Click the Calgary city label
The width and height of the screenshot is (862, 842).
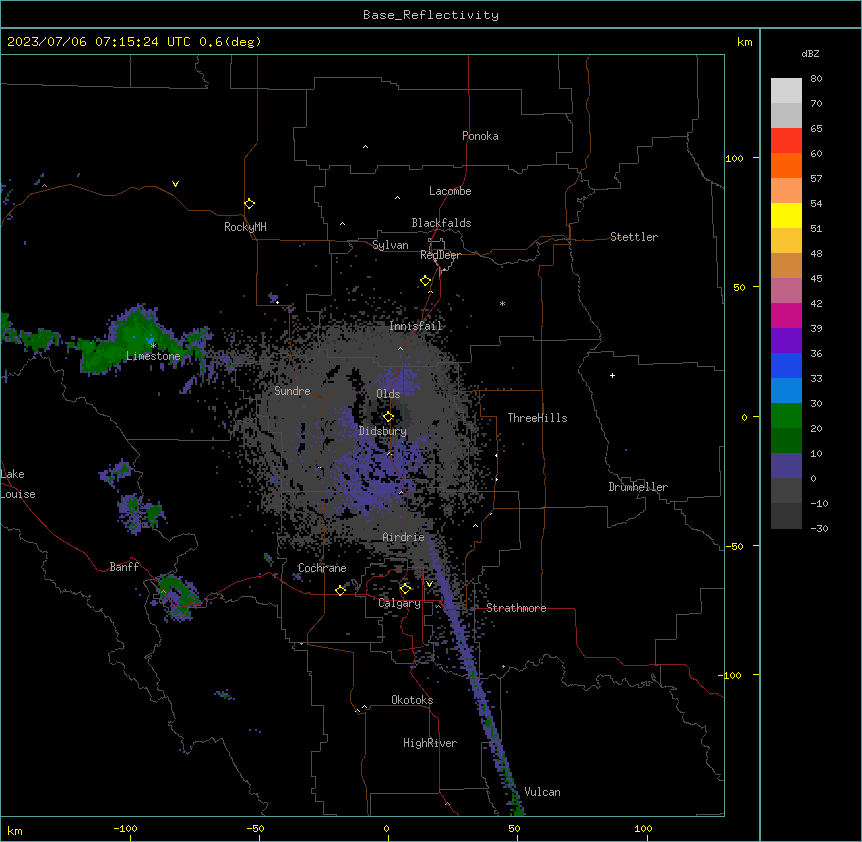coord(400,603)
